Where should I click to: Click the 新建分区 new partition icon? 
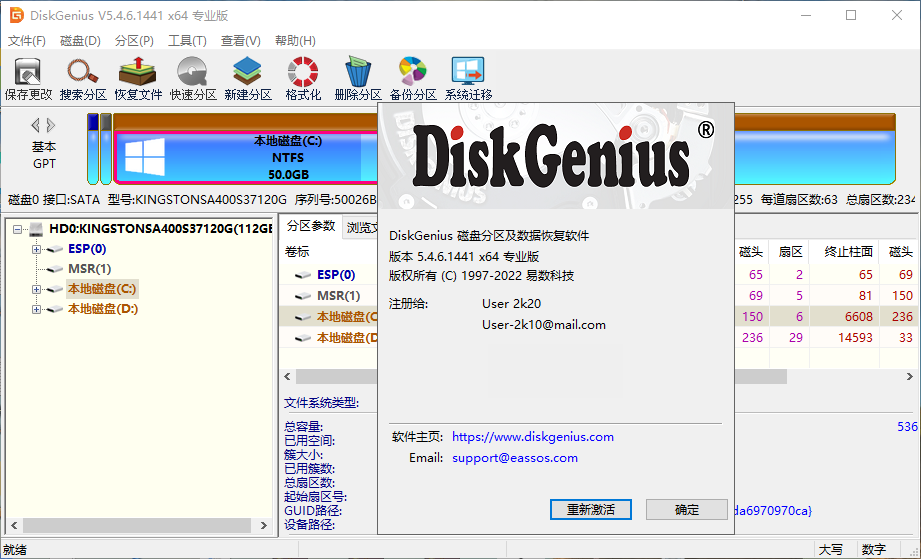(248, 79)
